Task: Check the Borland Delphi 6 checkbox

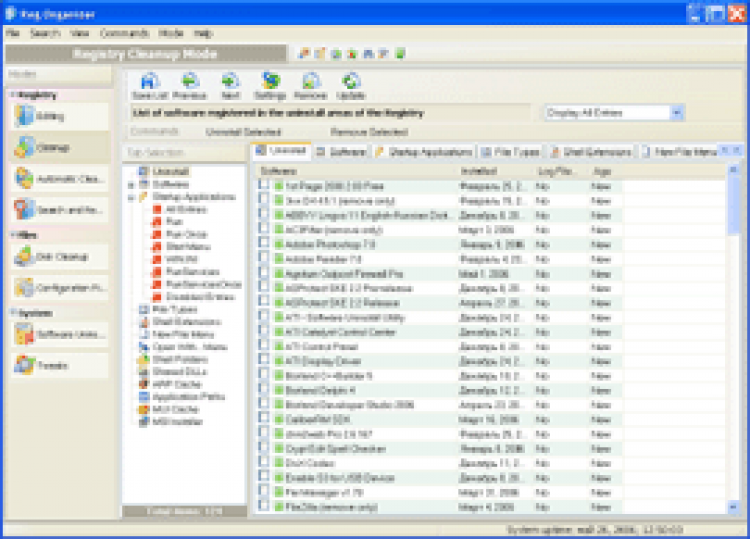Action: (264, 389)
